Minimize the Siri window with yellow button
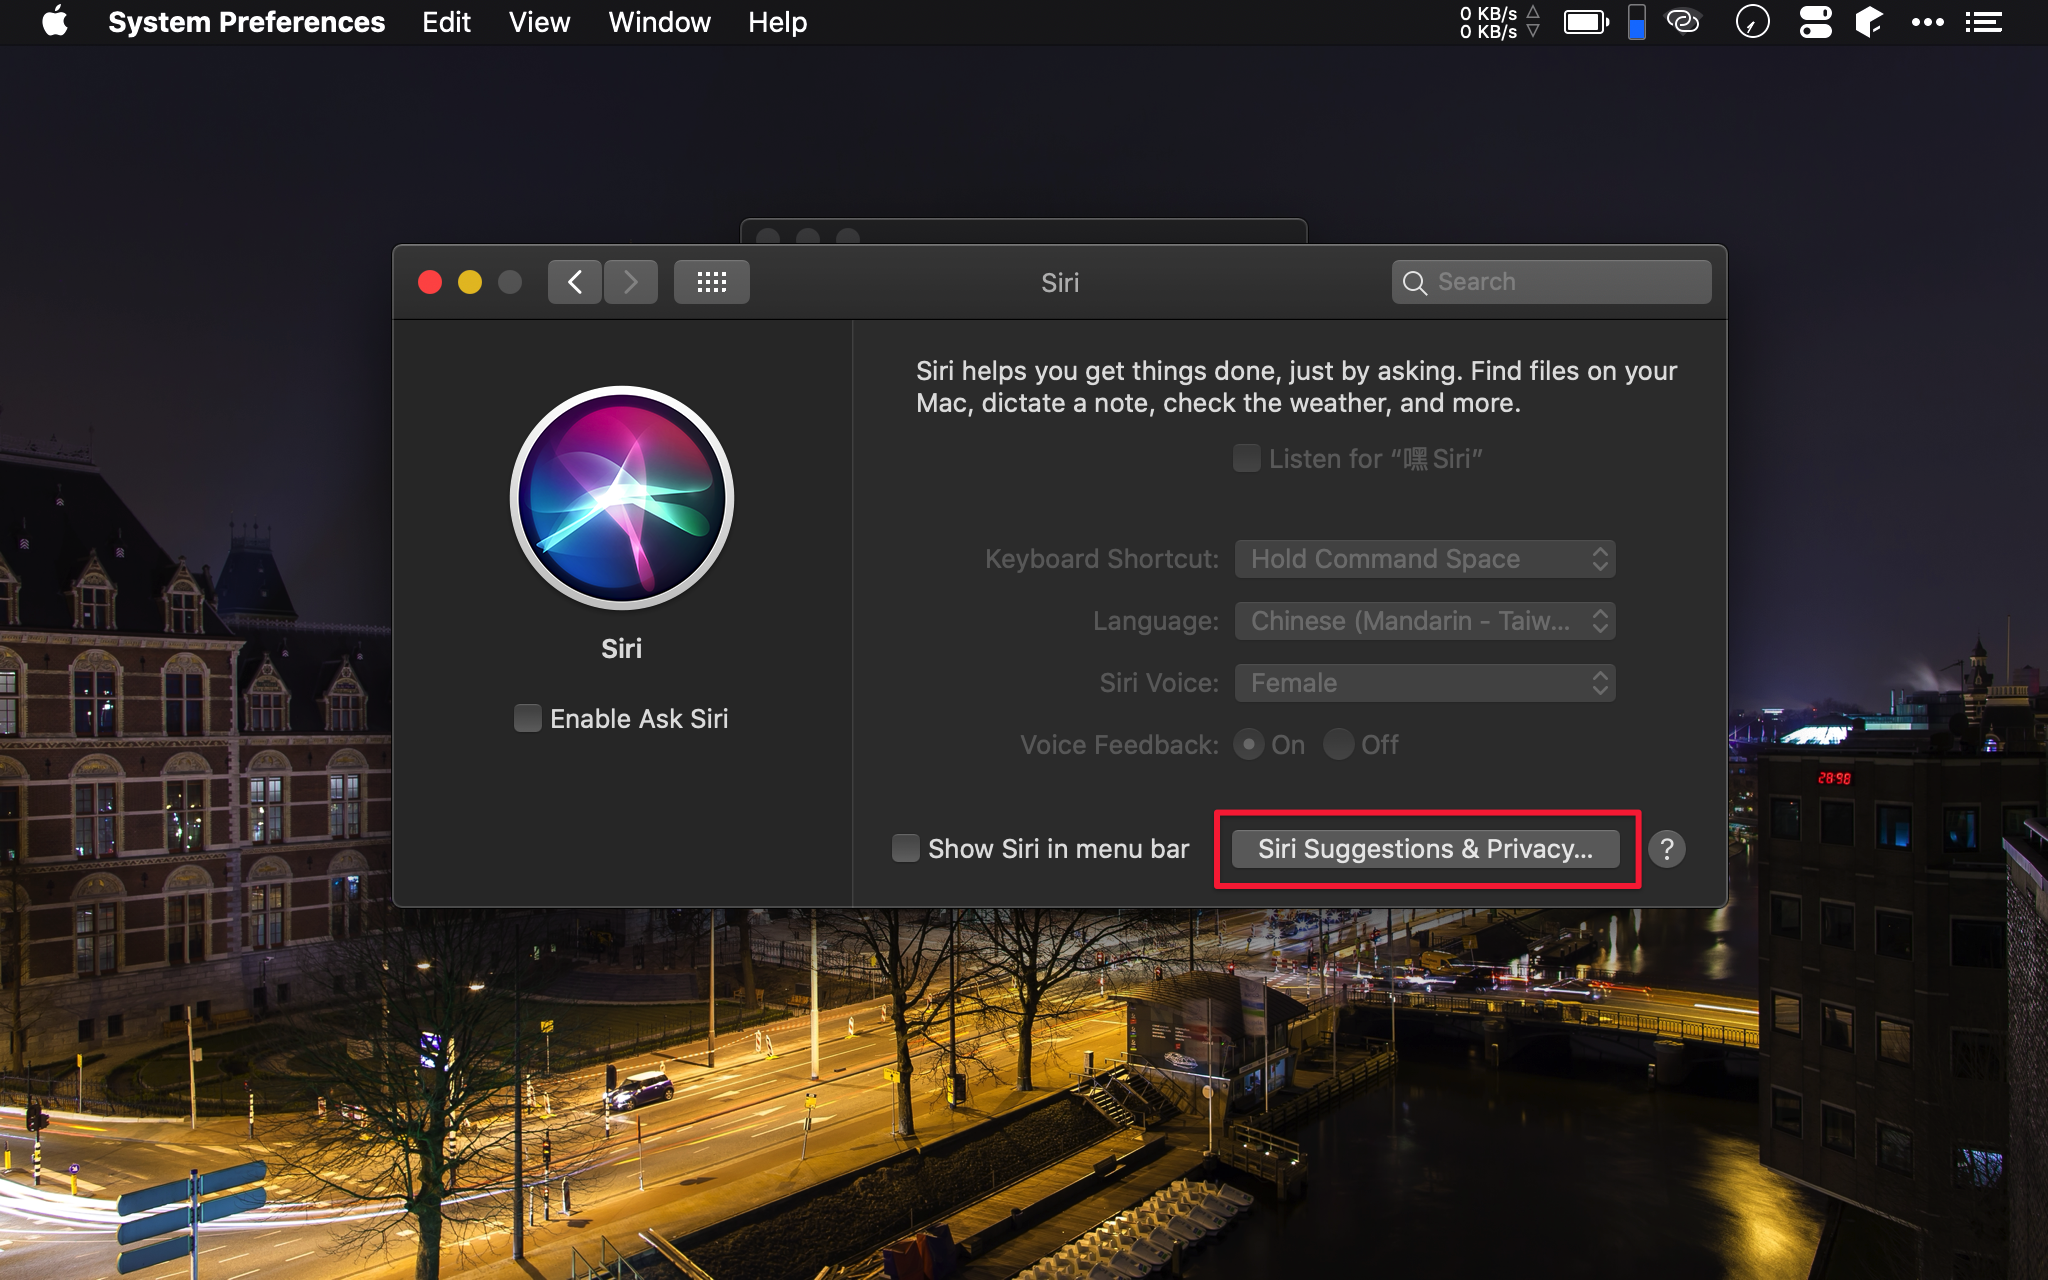 [470, 282]
